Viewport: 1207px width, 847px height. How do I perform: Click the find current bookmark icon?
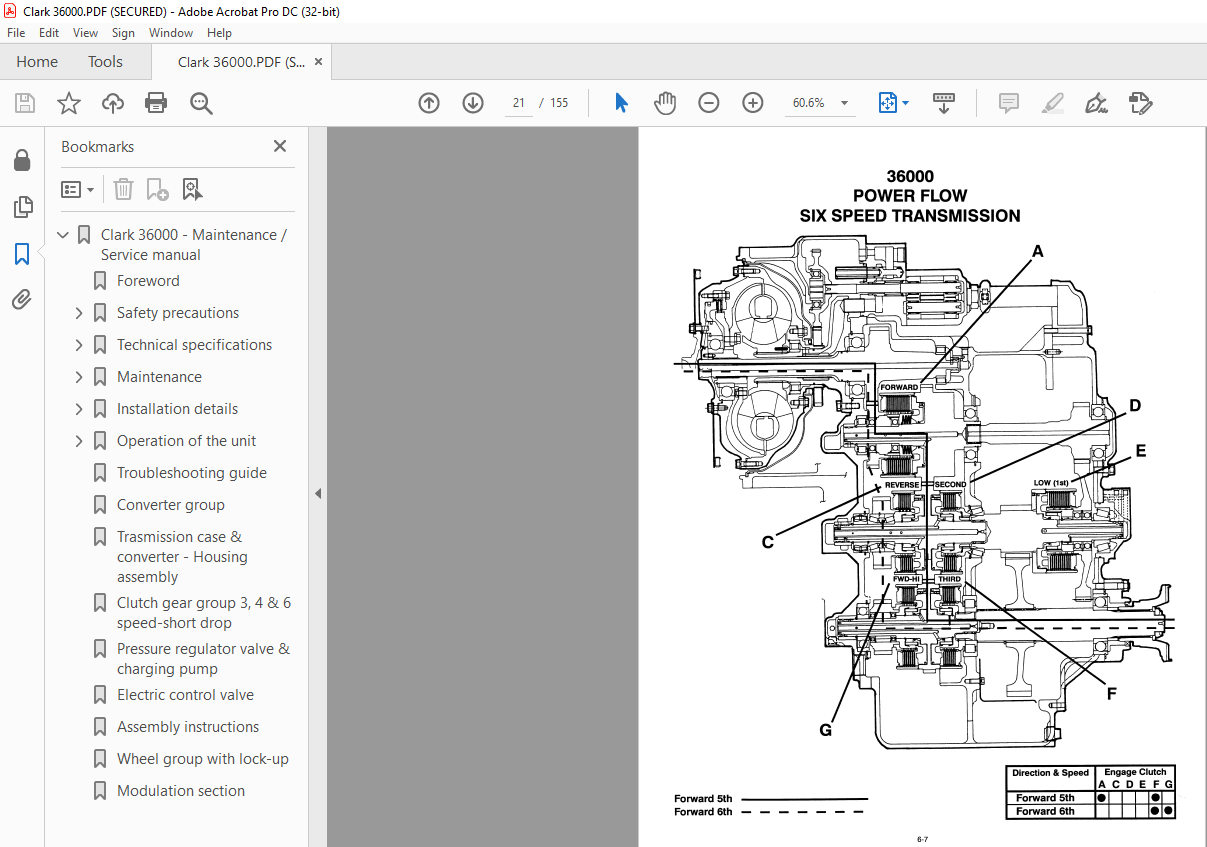193,189
